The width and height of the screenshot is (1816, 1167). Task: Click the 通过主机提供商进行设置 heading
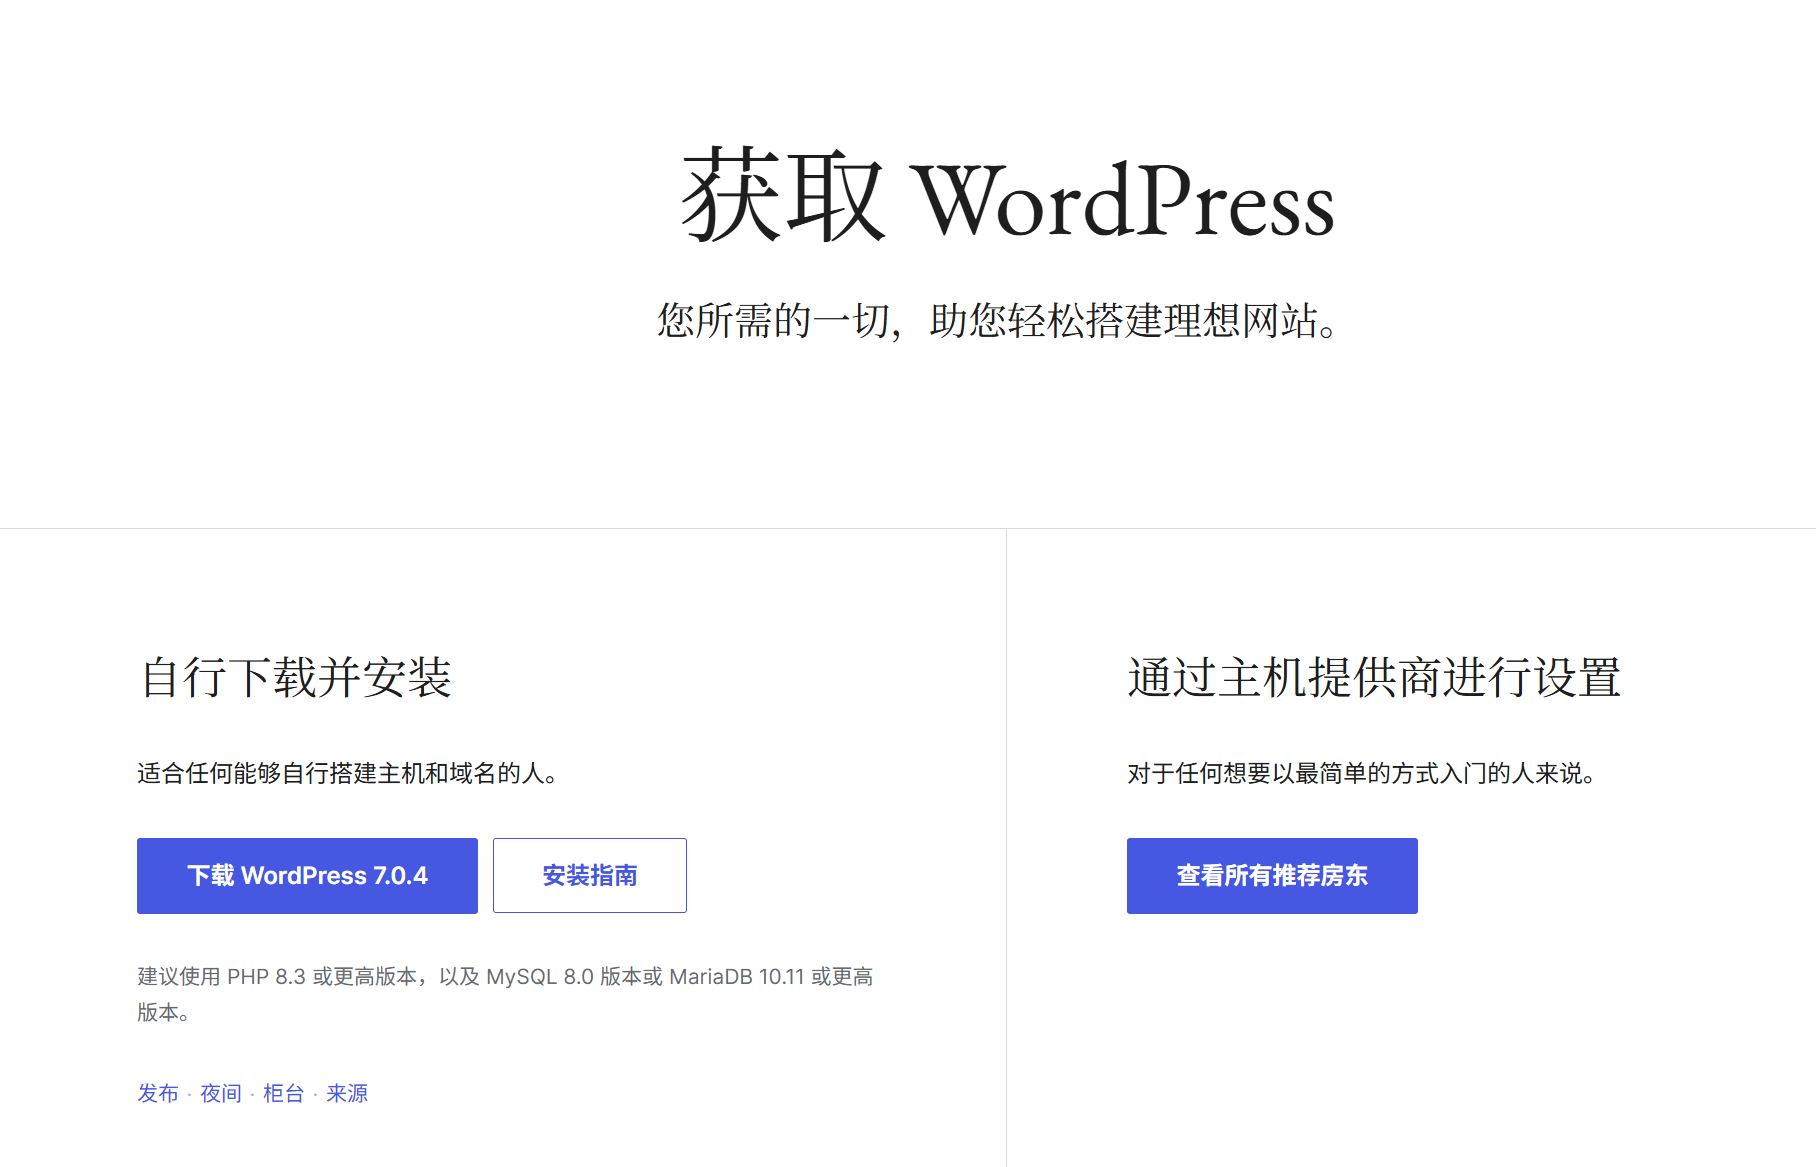point(1374,677)
